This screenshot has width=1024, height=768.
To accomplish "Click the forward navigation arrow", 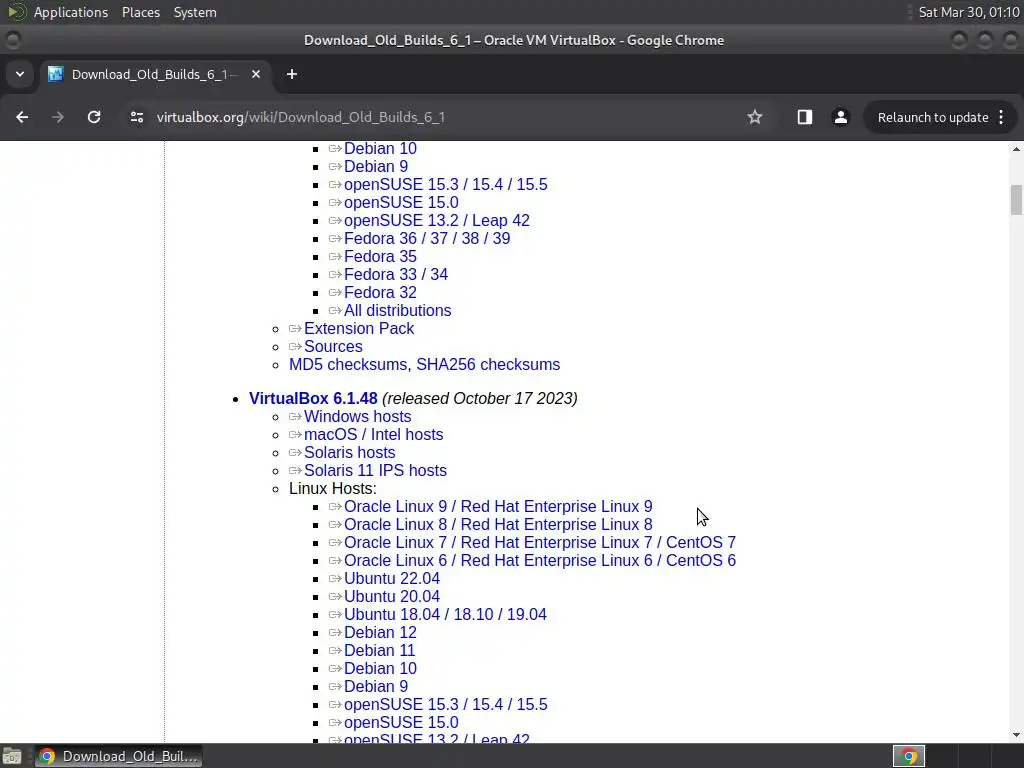I will coord(58,117).
